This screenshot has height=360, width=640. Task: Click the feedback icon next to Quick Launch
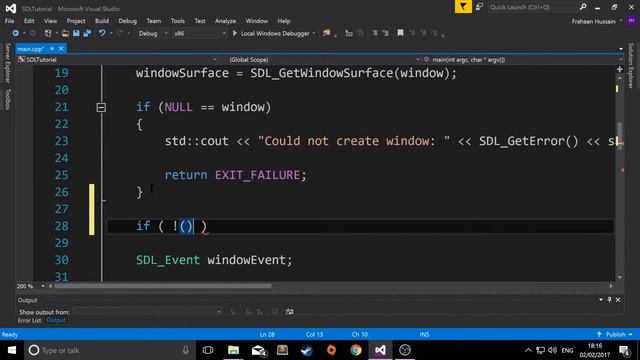pos(479,7)
